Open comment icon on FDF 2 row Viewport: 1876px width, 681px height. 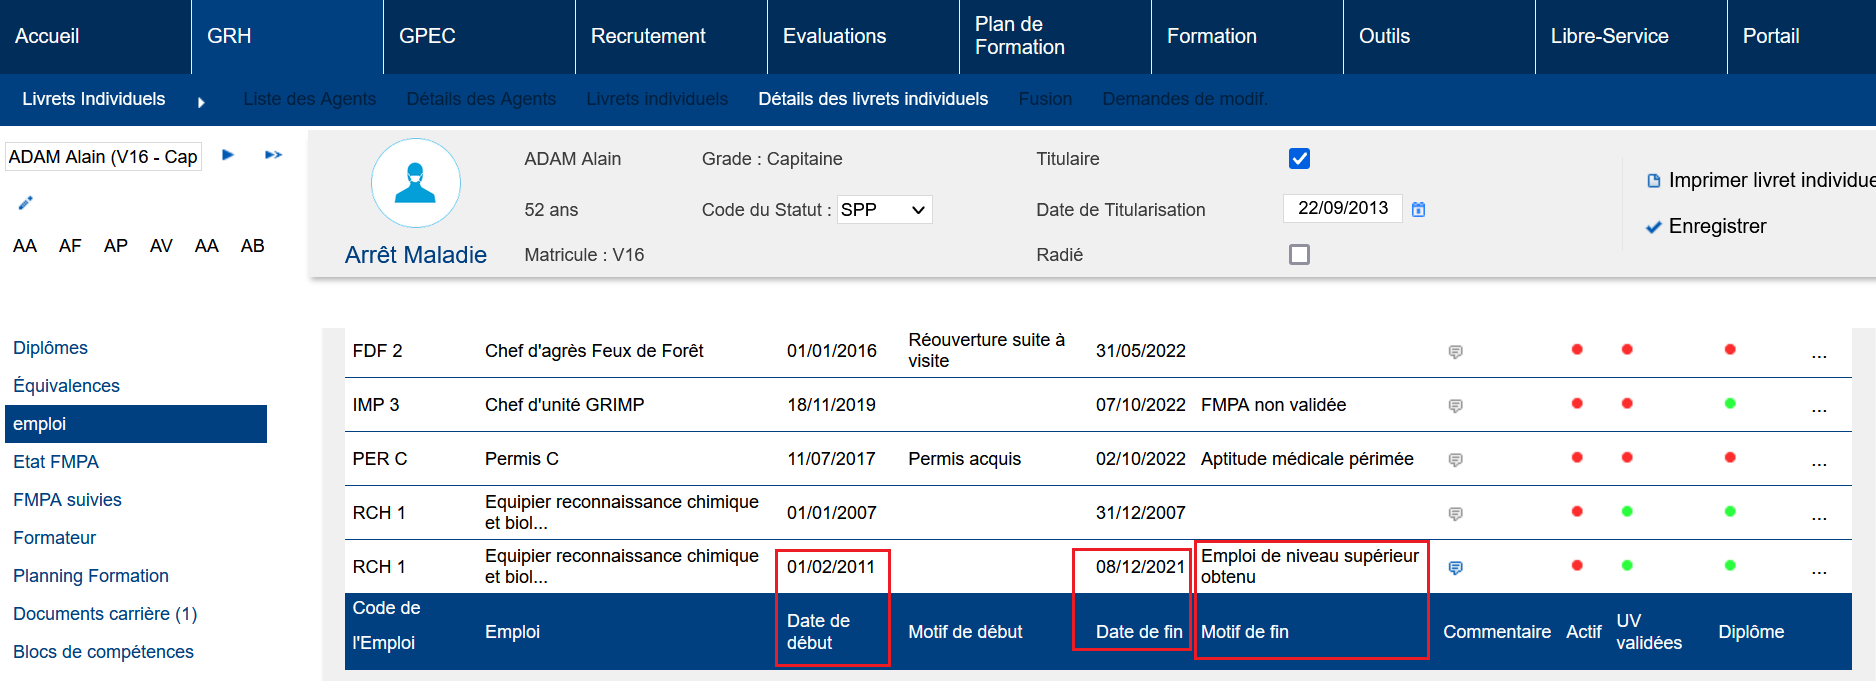[x=1456, y=351]
